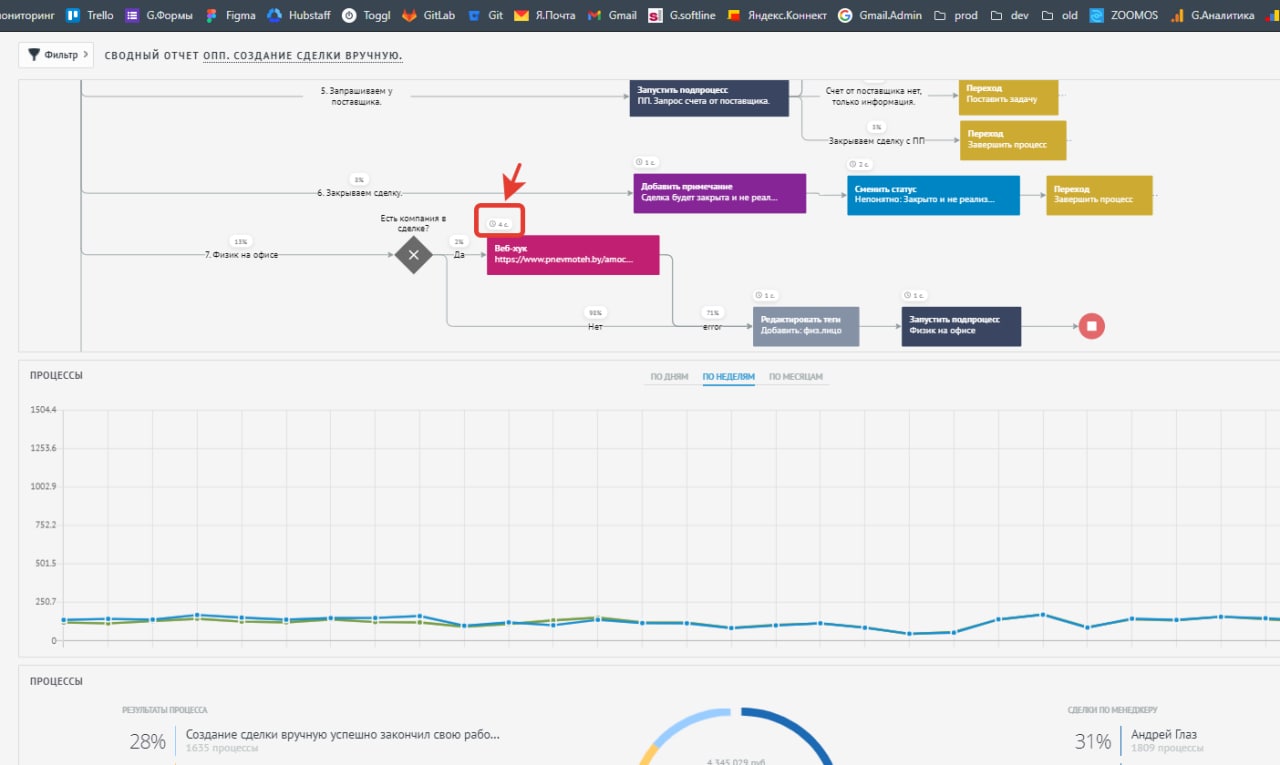Click СДЕЛКИ ПО МЕНЕДЖЕРУ heading
Image resolution: width=1280 pixels, height=765 pixels.
coord(1113,710)
